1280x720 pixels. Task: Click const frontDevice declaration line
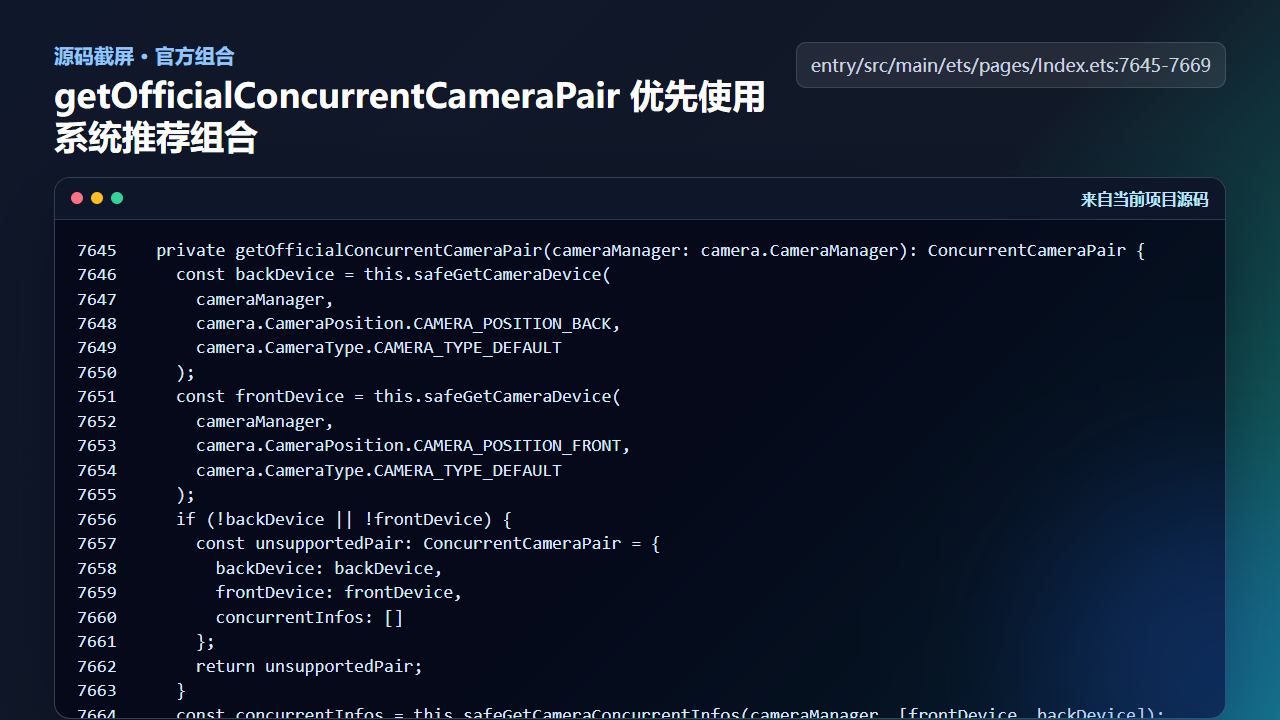(x=398, y=396)
